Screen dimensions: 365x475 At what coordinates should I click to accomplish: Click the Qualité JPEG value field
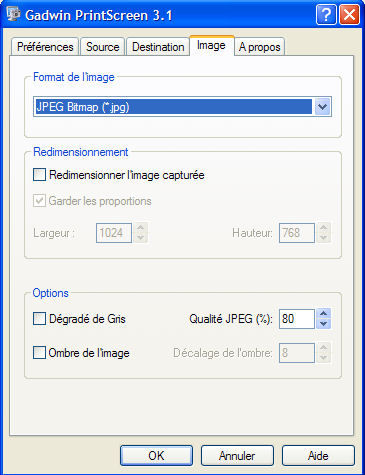(x=296, y=319)
